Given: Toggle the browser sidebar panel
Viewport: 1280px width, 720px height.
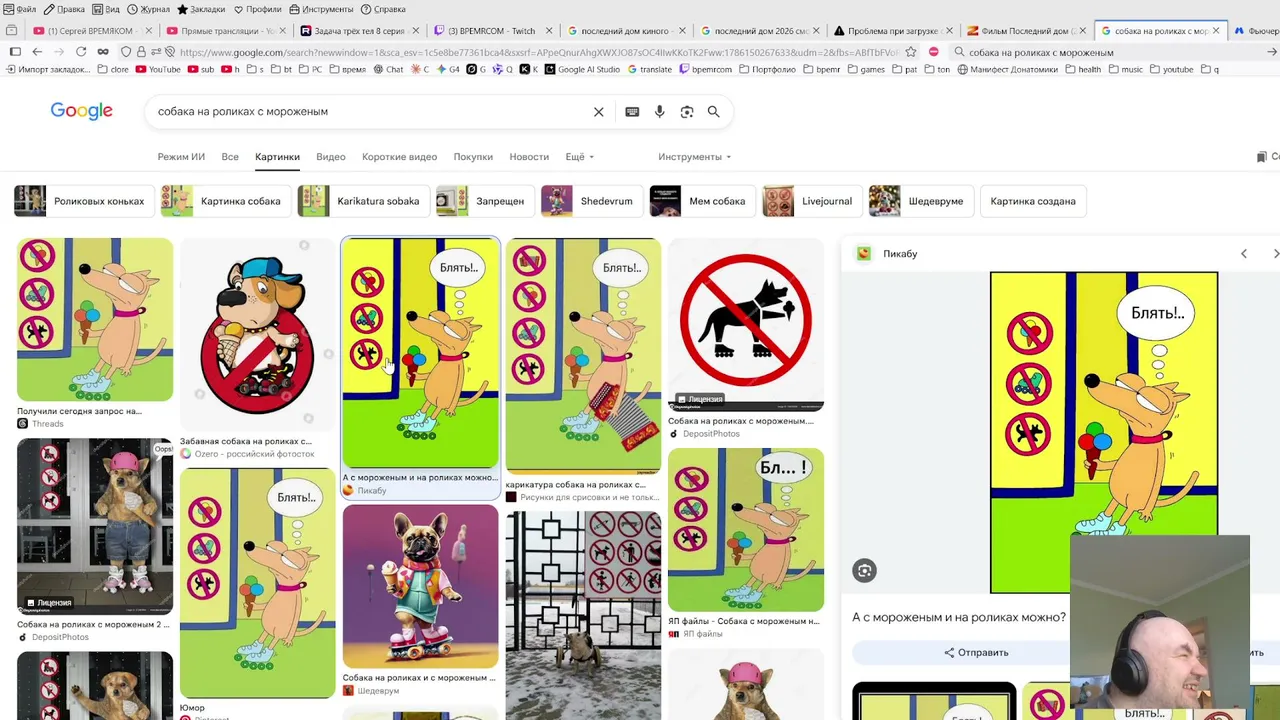Looking at the screenshot, I should point(15,52).
